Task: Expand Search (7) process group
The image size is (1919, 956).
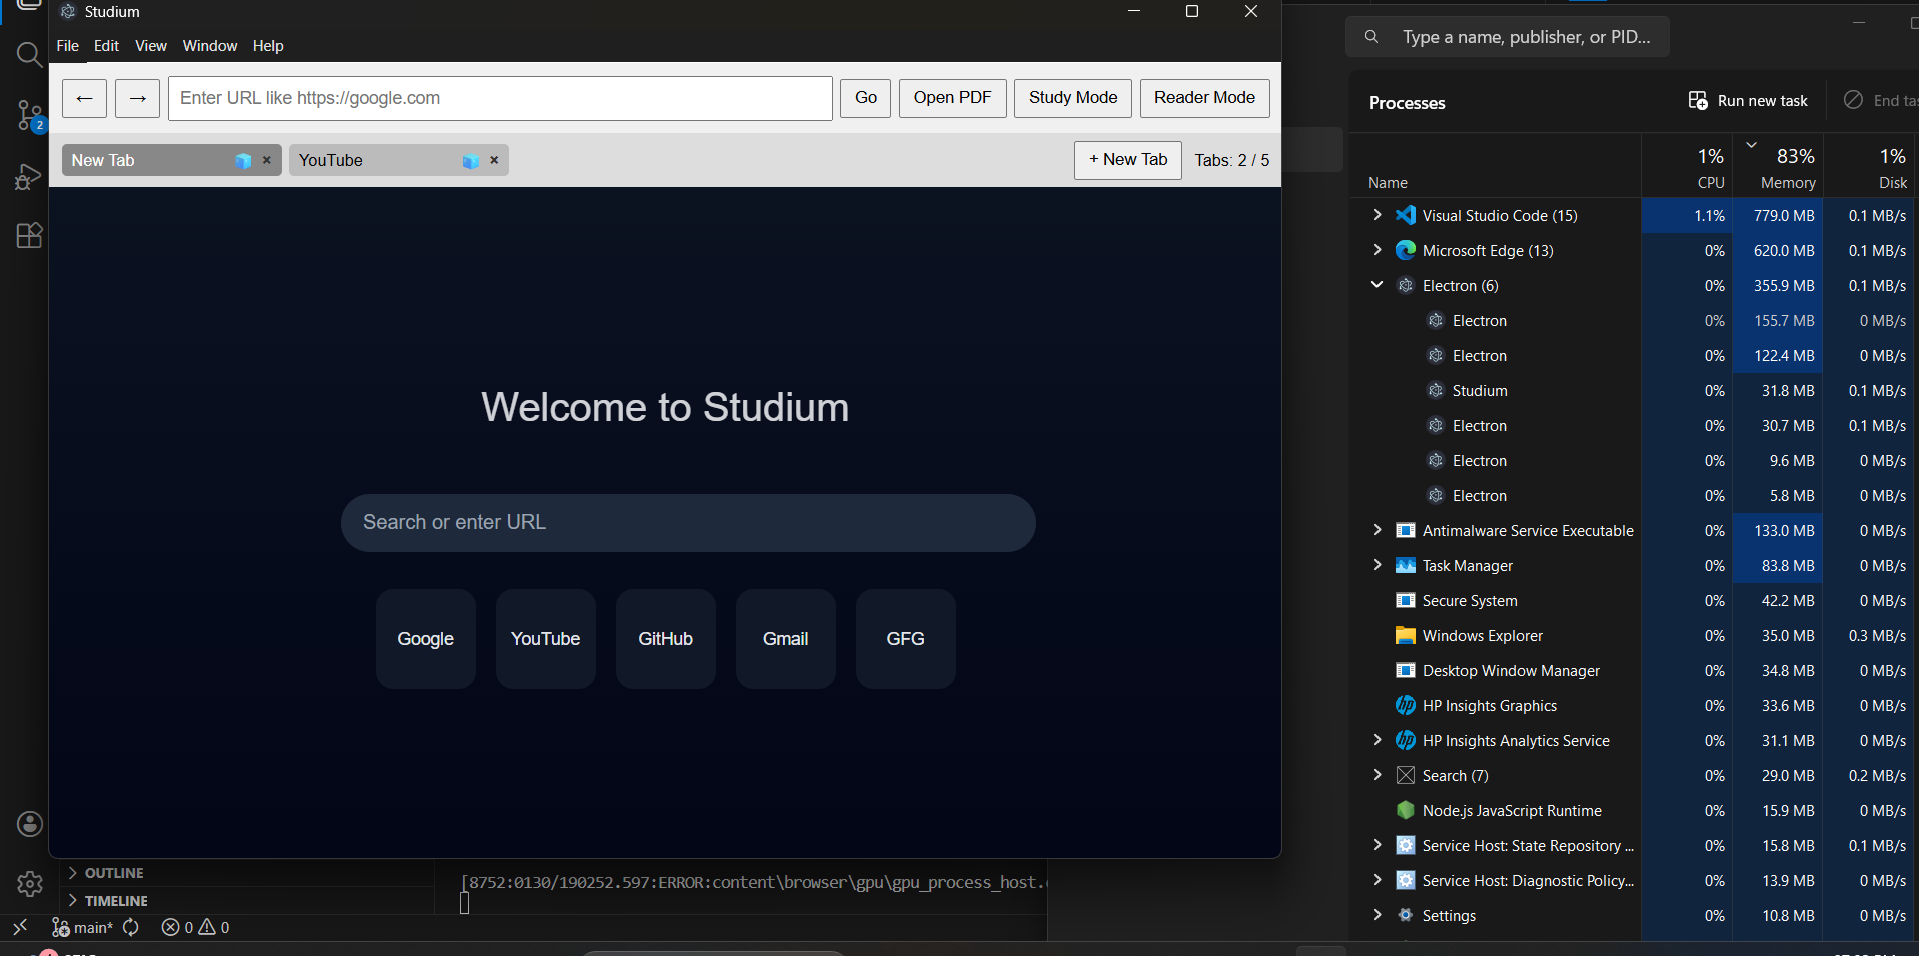Action: coord(1377,775)
